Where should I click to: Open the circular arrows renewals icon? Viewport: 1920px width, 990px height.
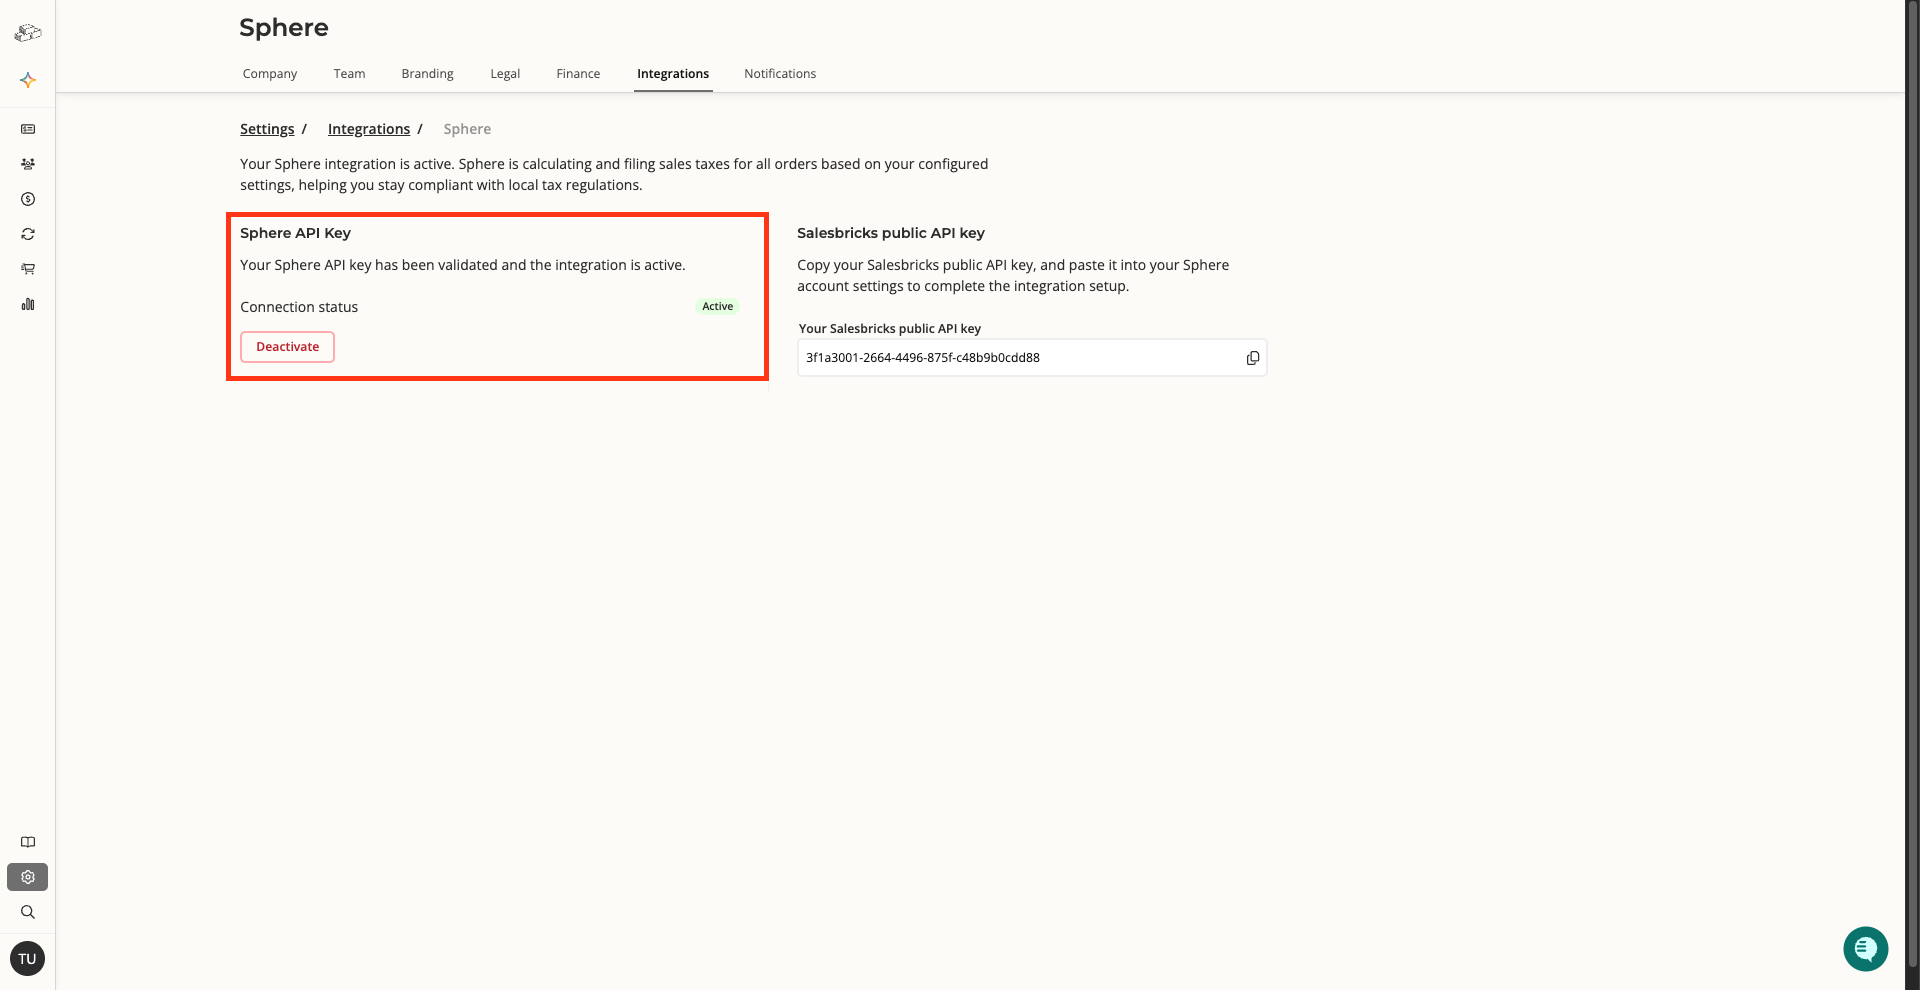pos(28,234)
